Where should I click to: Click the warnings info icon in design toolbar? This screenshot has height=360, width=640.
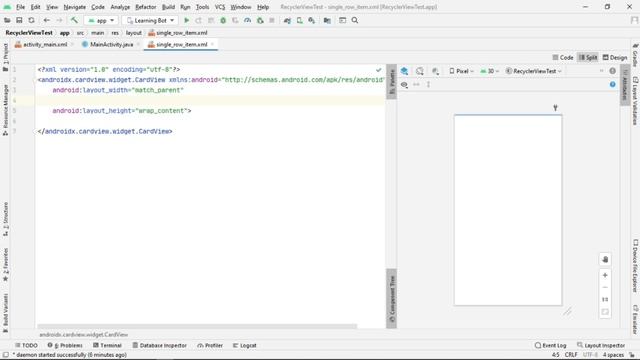click(x=612, y=71)
